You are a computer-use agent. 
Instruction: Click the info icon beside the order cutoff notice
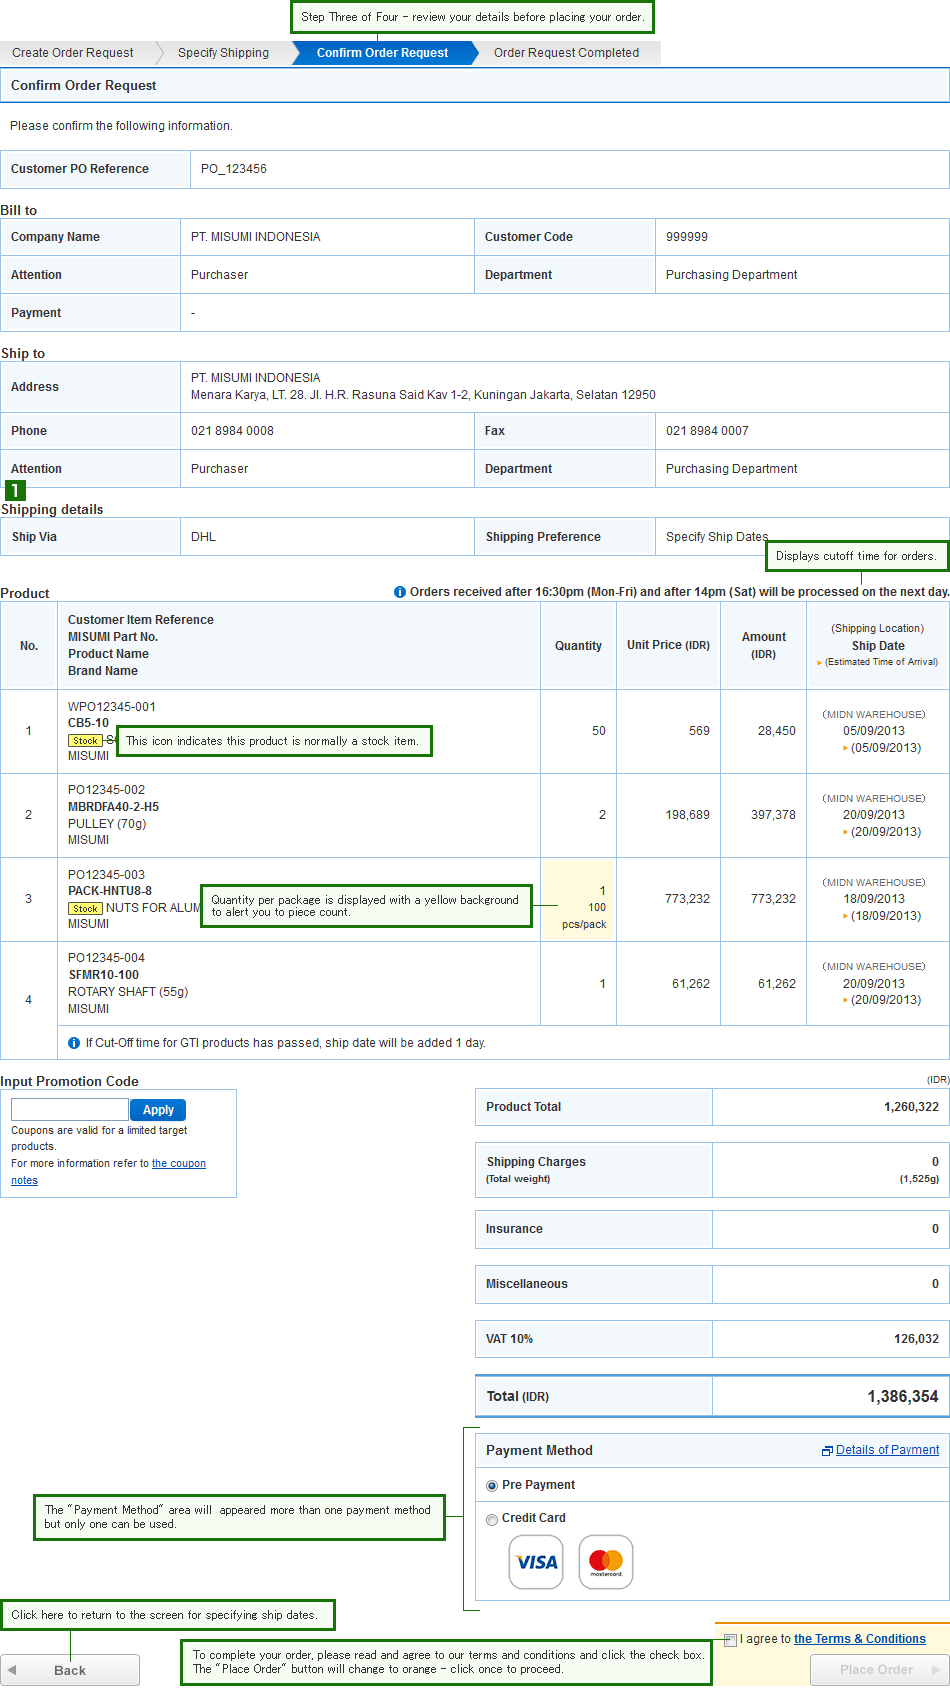pyautogui.click(x=400, y=592)
